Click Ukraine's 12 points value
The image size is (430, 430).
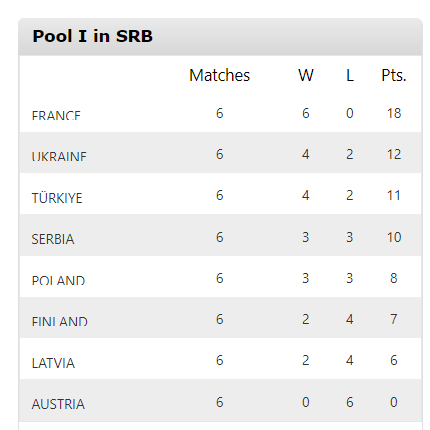click(394, 154)
